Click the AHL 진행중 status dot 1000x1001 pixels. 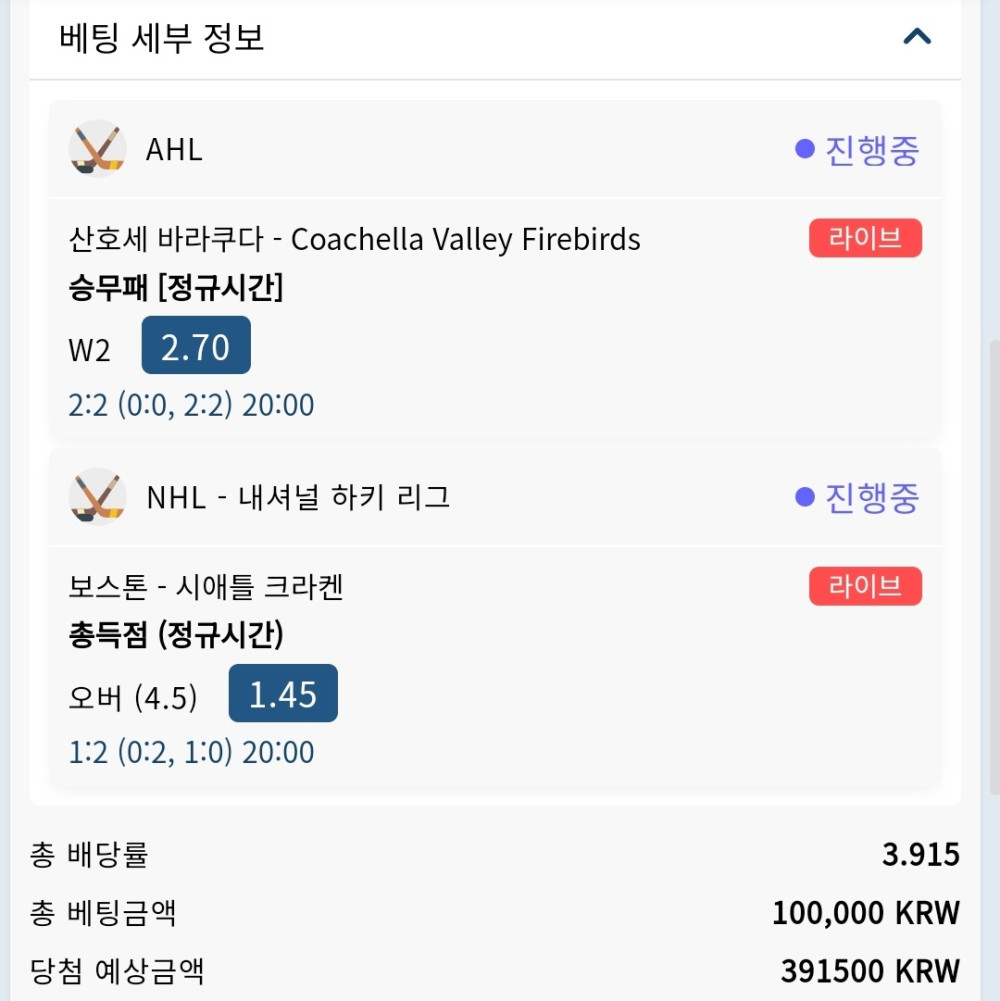tap(805, 150)
